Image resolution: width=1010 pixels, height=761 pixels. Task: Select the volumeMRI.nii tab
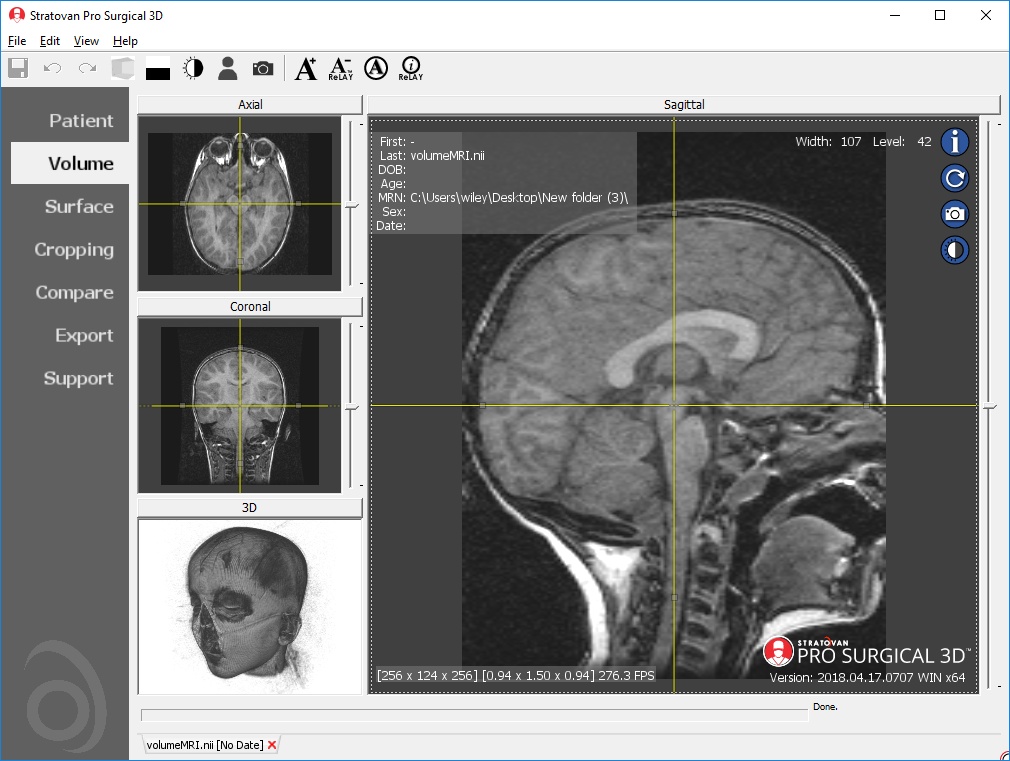coord(200,744)
